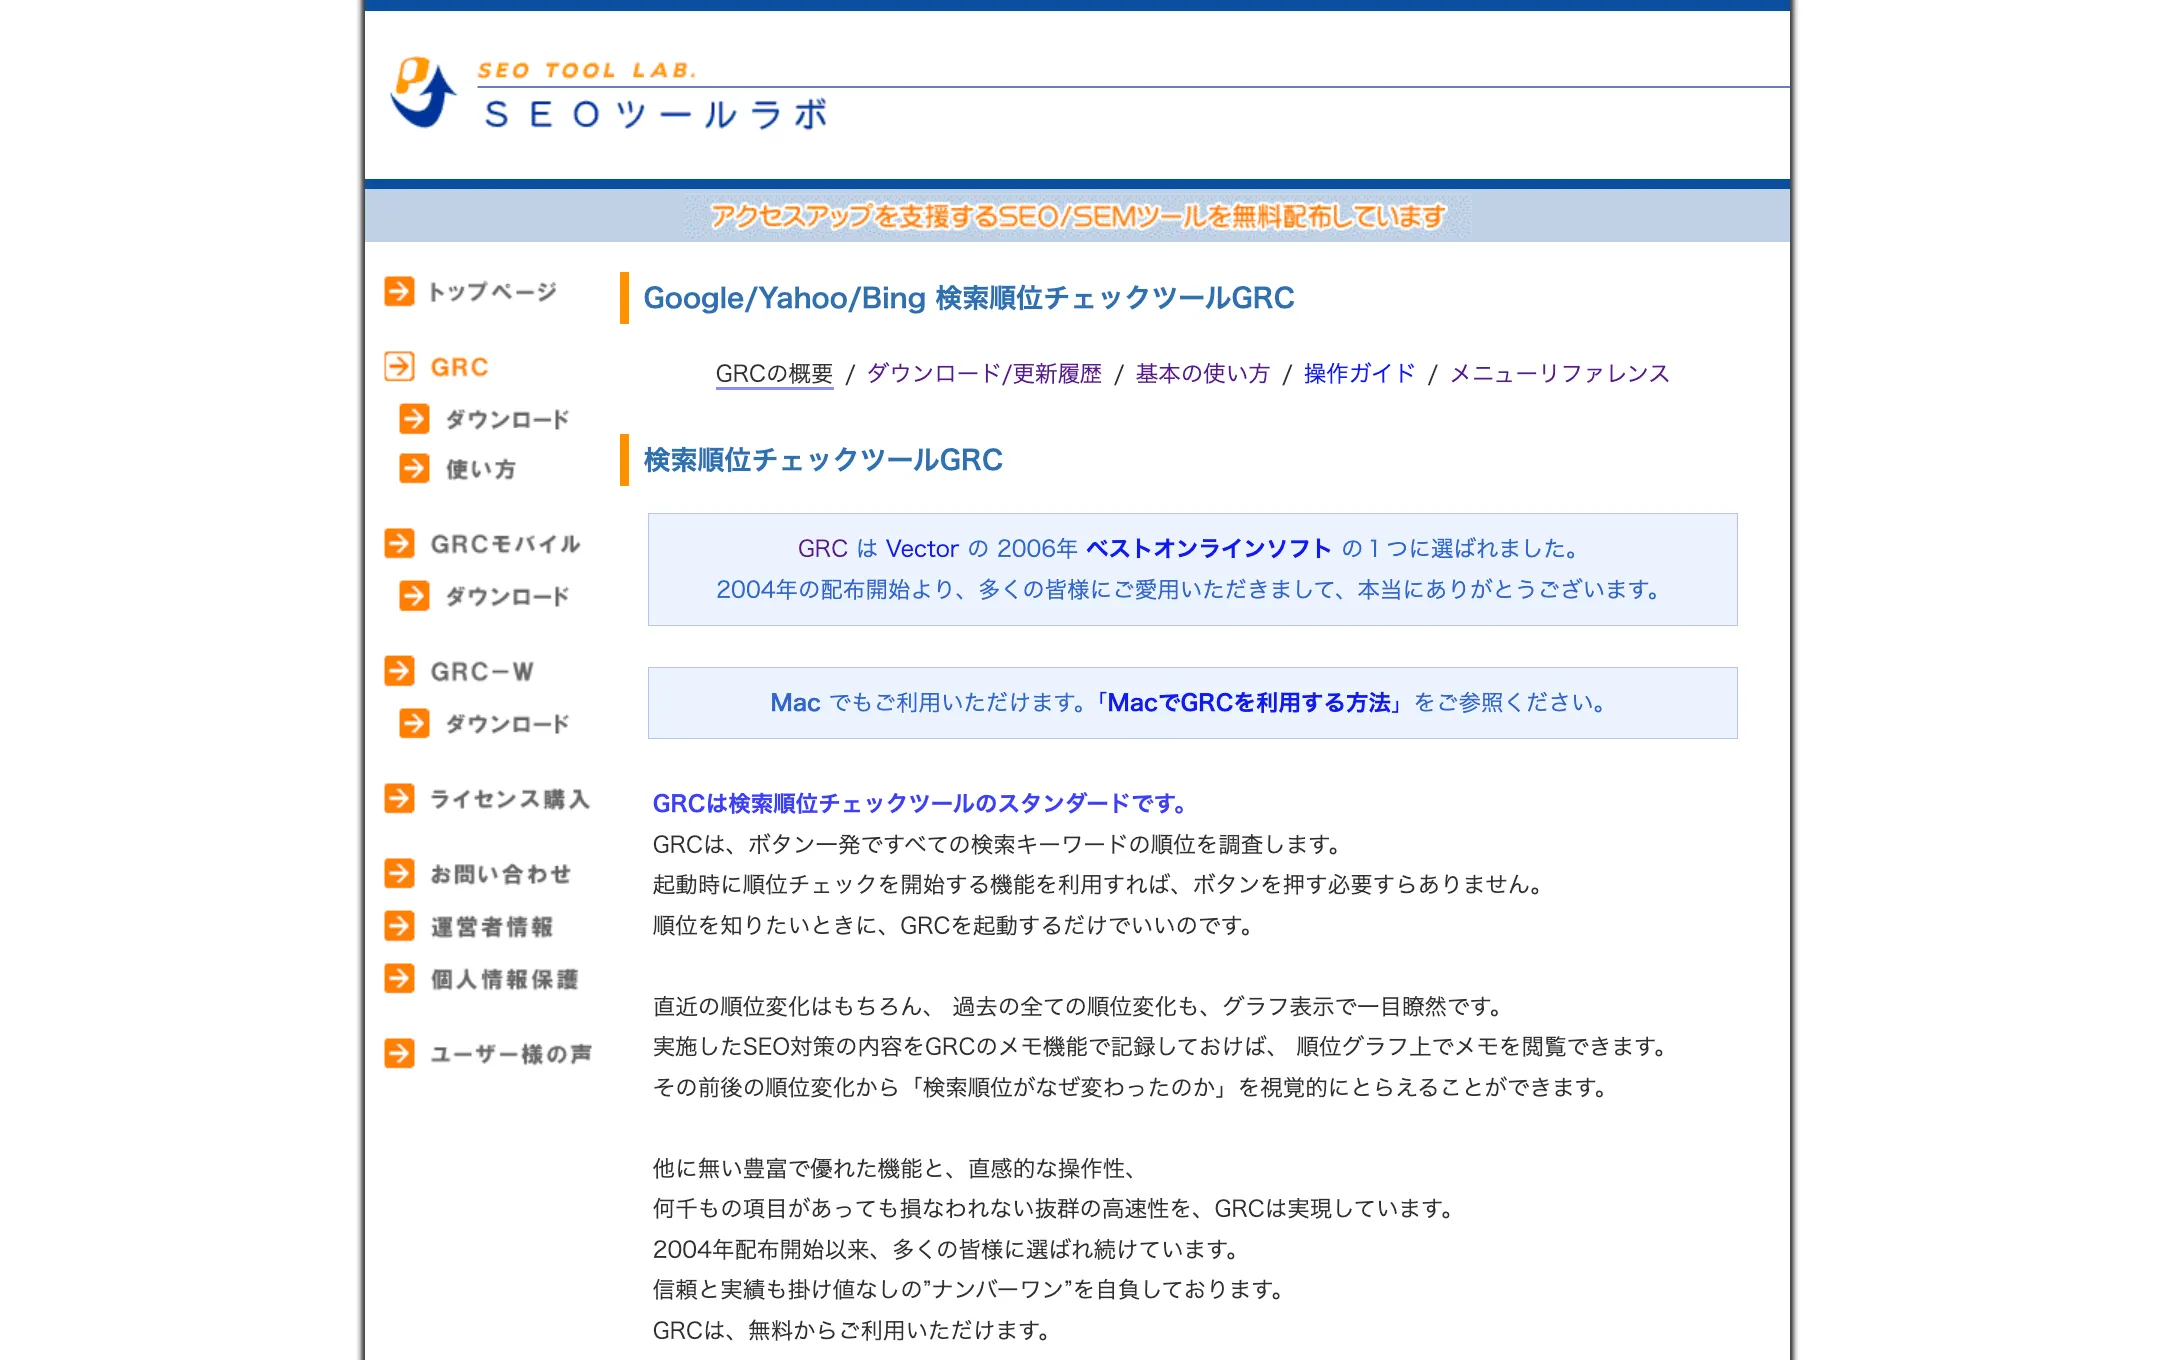The image size is (2160, 1360).
Task: Click the line ending 無料からご利用いただけます
Action: 852,1331
